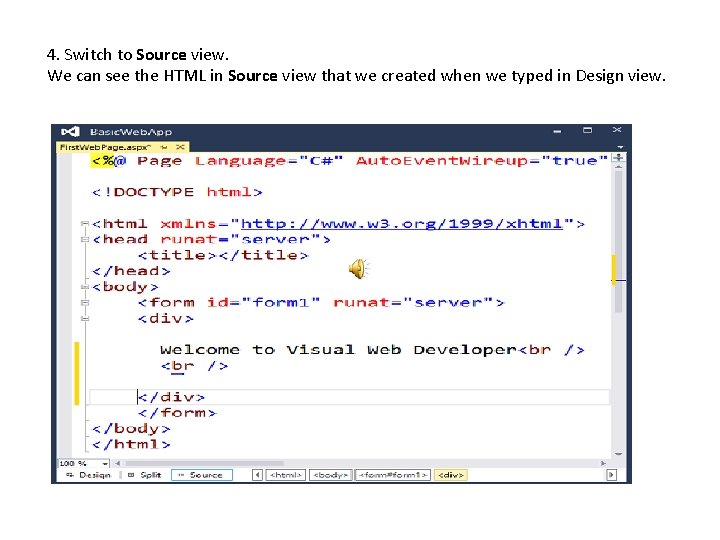Click the vertical scrollbar up arrow
720x540 pixels.
click(619, 168)
